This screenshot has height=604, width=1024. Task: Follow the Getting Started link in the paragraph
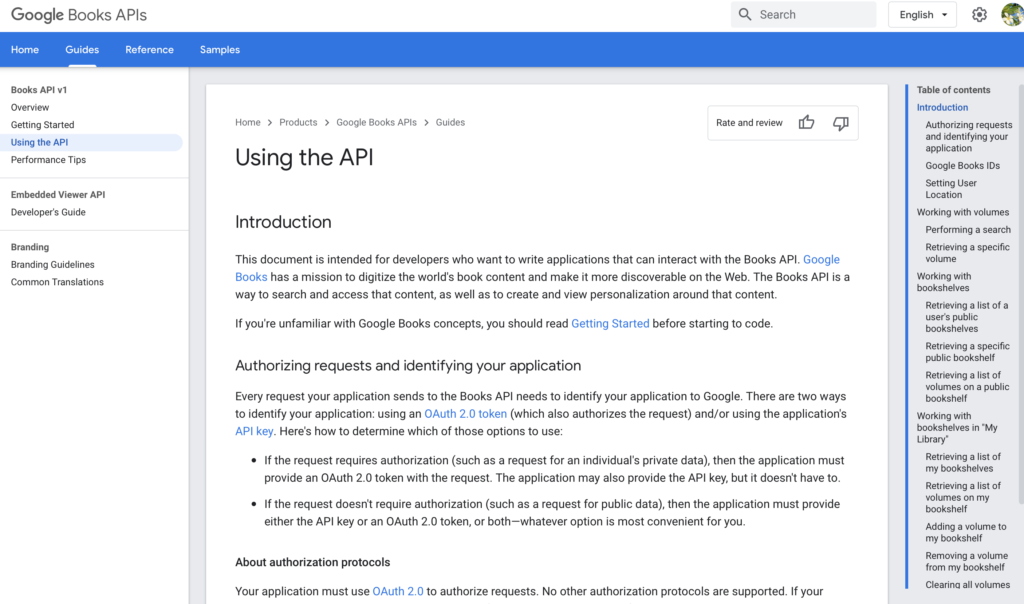pyautogui.click(x=610, y=323)
